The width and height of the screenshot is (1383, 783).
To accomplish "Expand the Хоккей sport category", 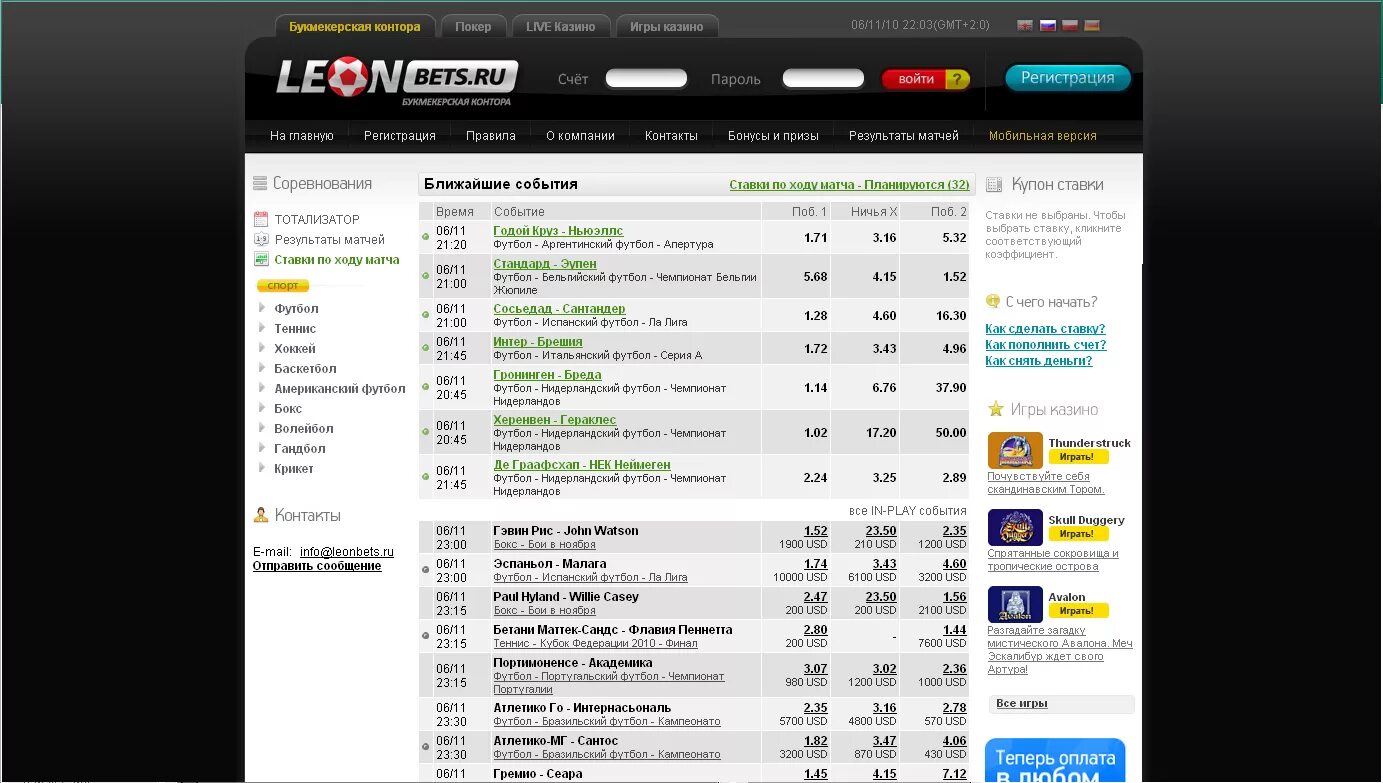I will click(x=294, y=348).
